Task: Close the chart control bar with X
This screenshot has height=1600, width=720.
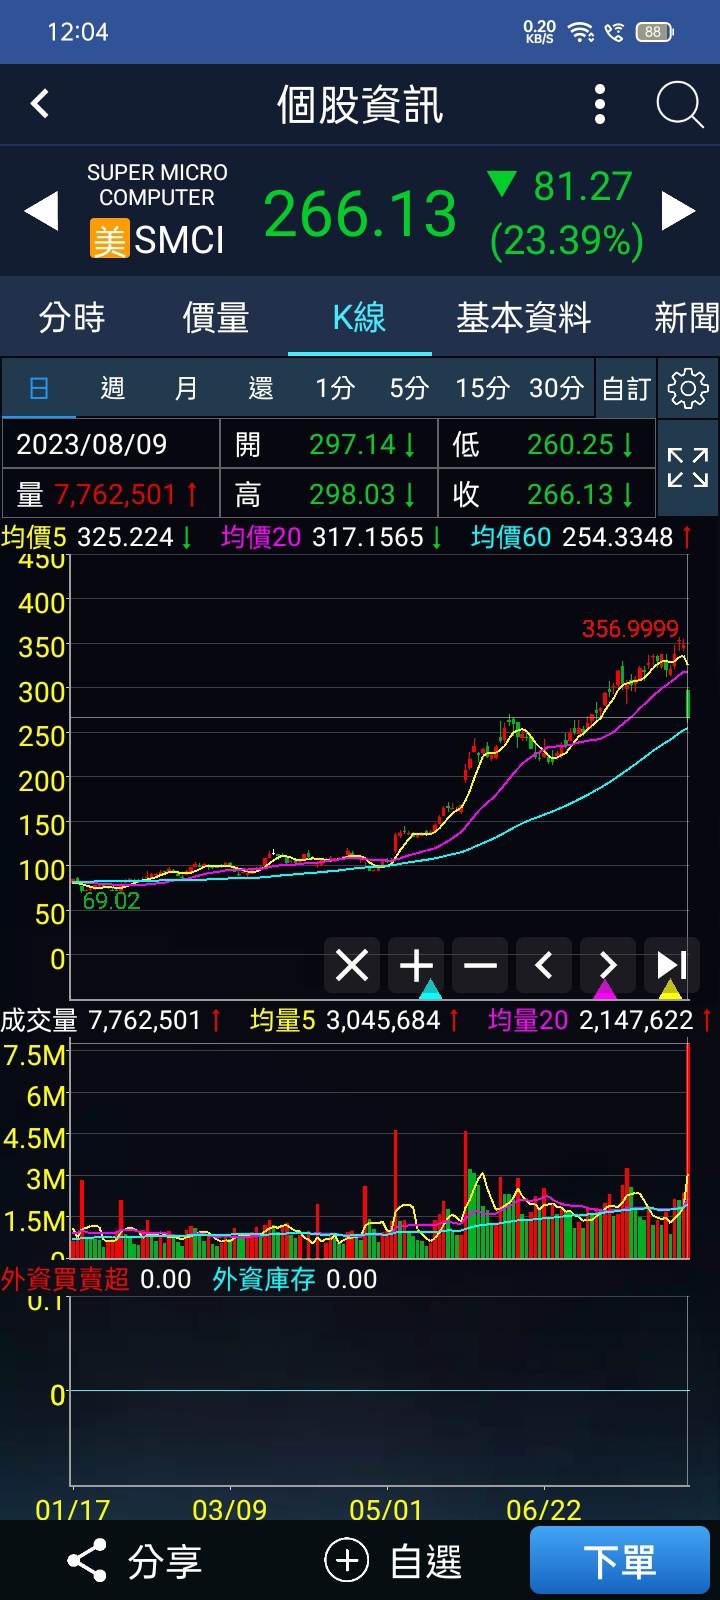Action: tap(352, 965)
